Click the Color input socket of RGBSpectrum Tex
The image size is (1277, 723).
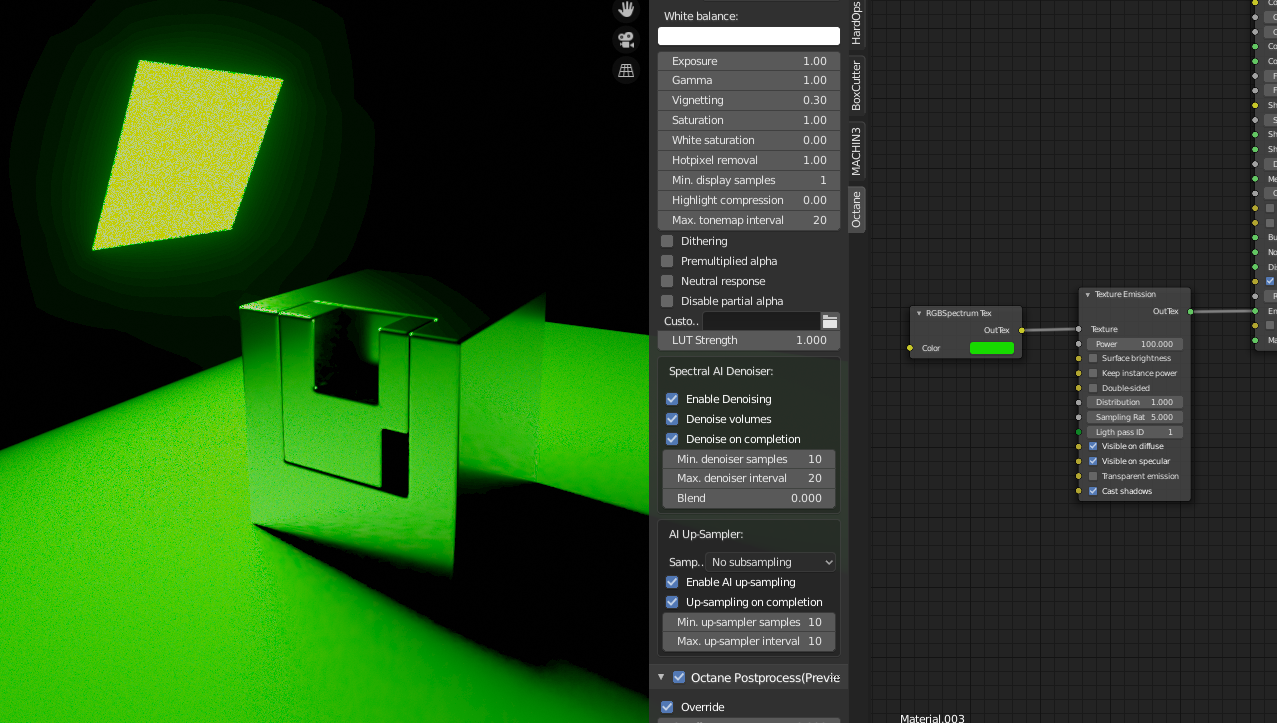click(x=910, y=348)
